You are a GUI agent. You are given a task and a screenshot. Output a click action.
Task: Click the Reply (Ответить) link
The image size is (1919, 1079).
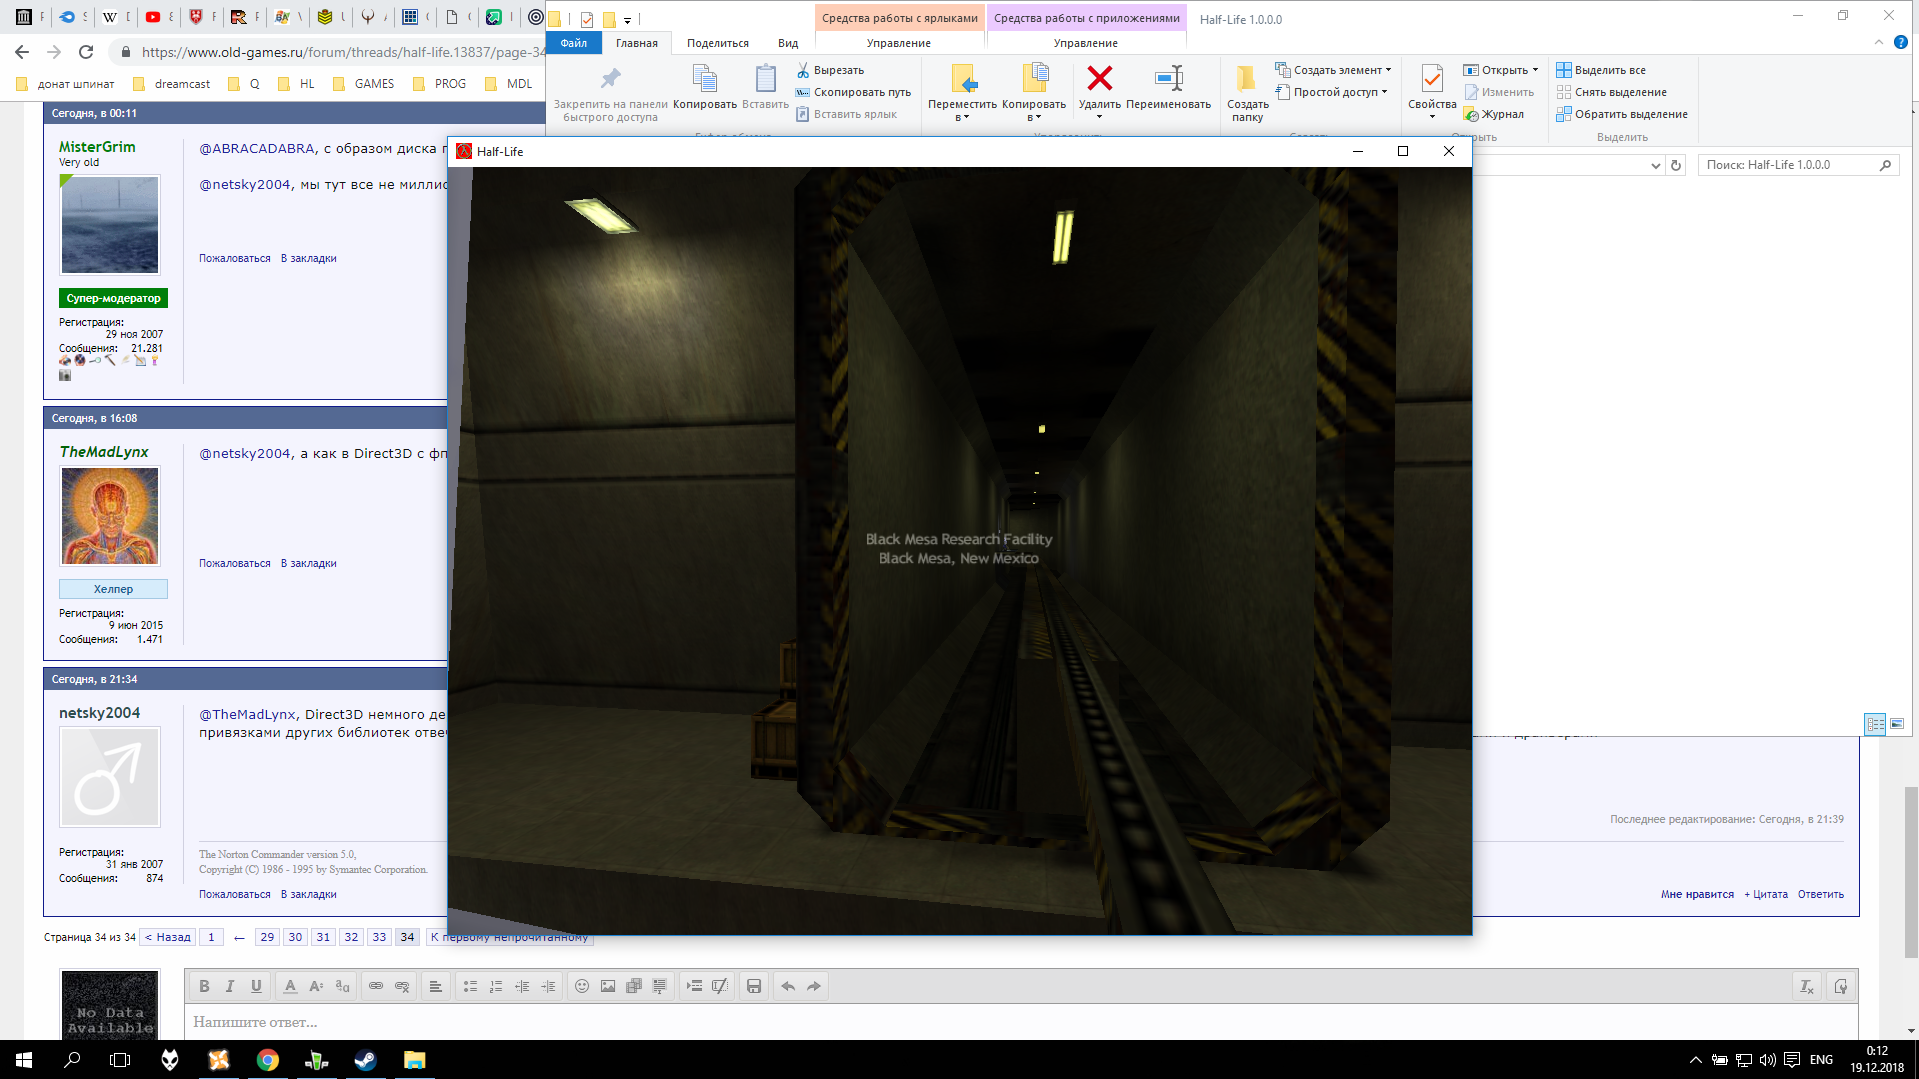click(1820, 894)
